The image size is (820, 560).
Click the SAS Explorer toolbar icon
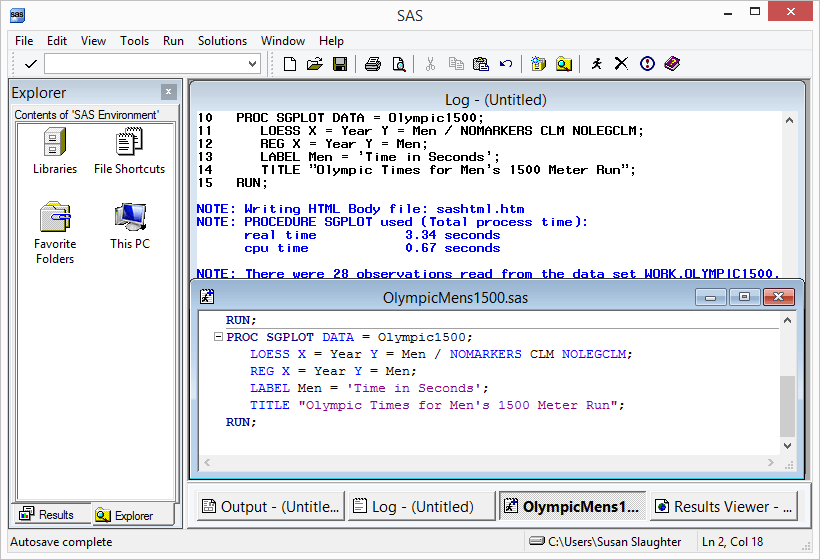pos(564,64)
